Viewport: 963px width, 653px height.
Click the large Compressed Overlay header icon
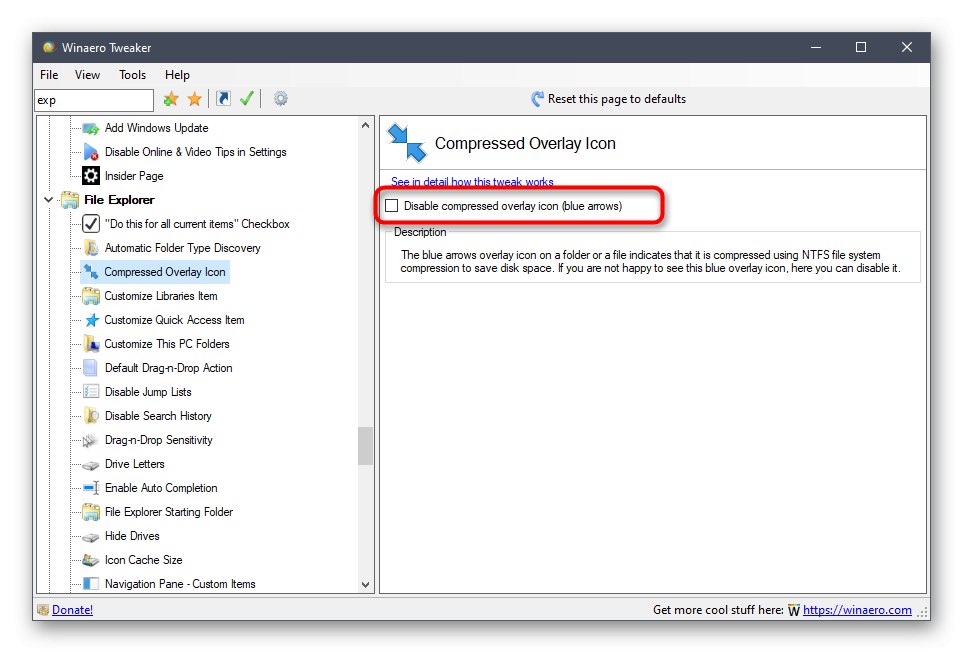point(407,143)
